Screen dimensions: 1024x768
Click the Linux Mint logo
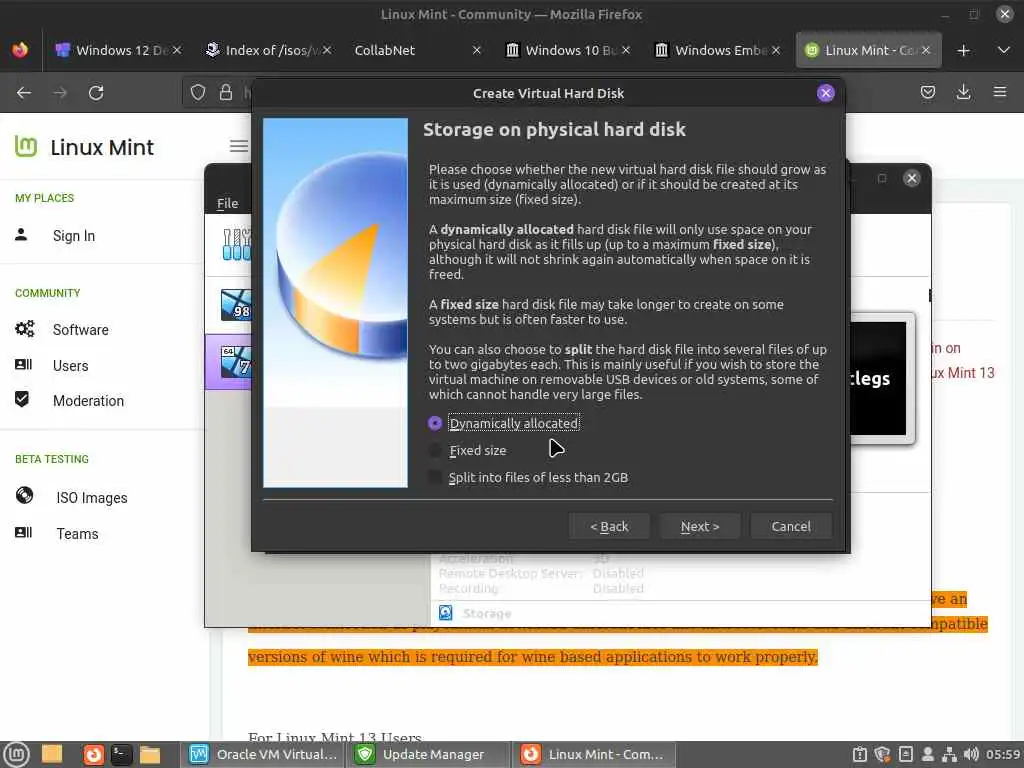pyautogui.click(x=84, y=147)
